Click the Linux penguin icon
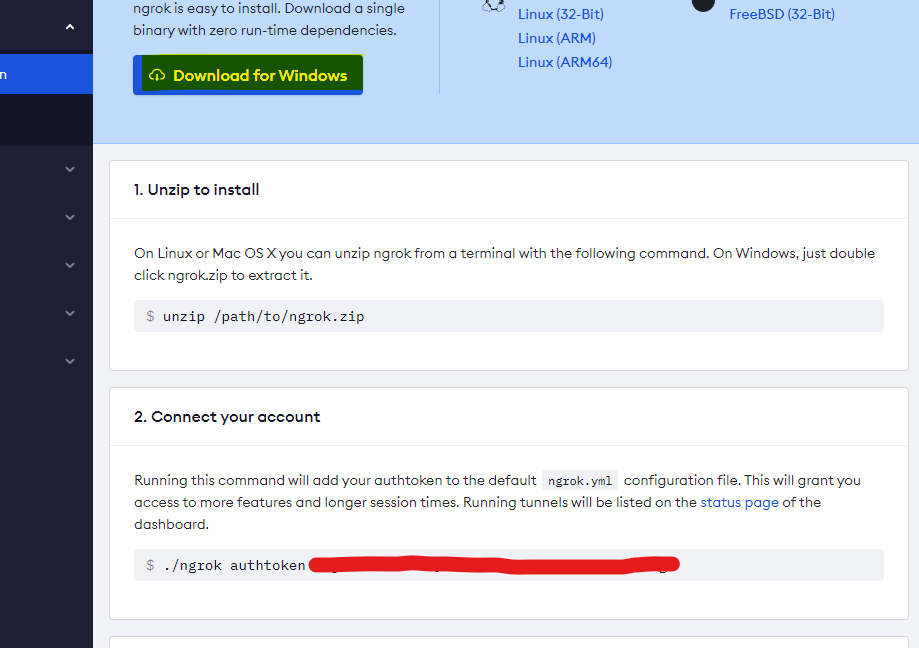Image resolution: width=919 pixels, height=648 pixels. pyautogui.click(x=493, y=5)
